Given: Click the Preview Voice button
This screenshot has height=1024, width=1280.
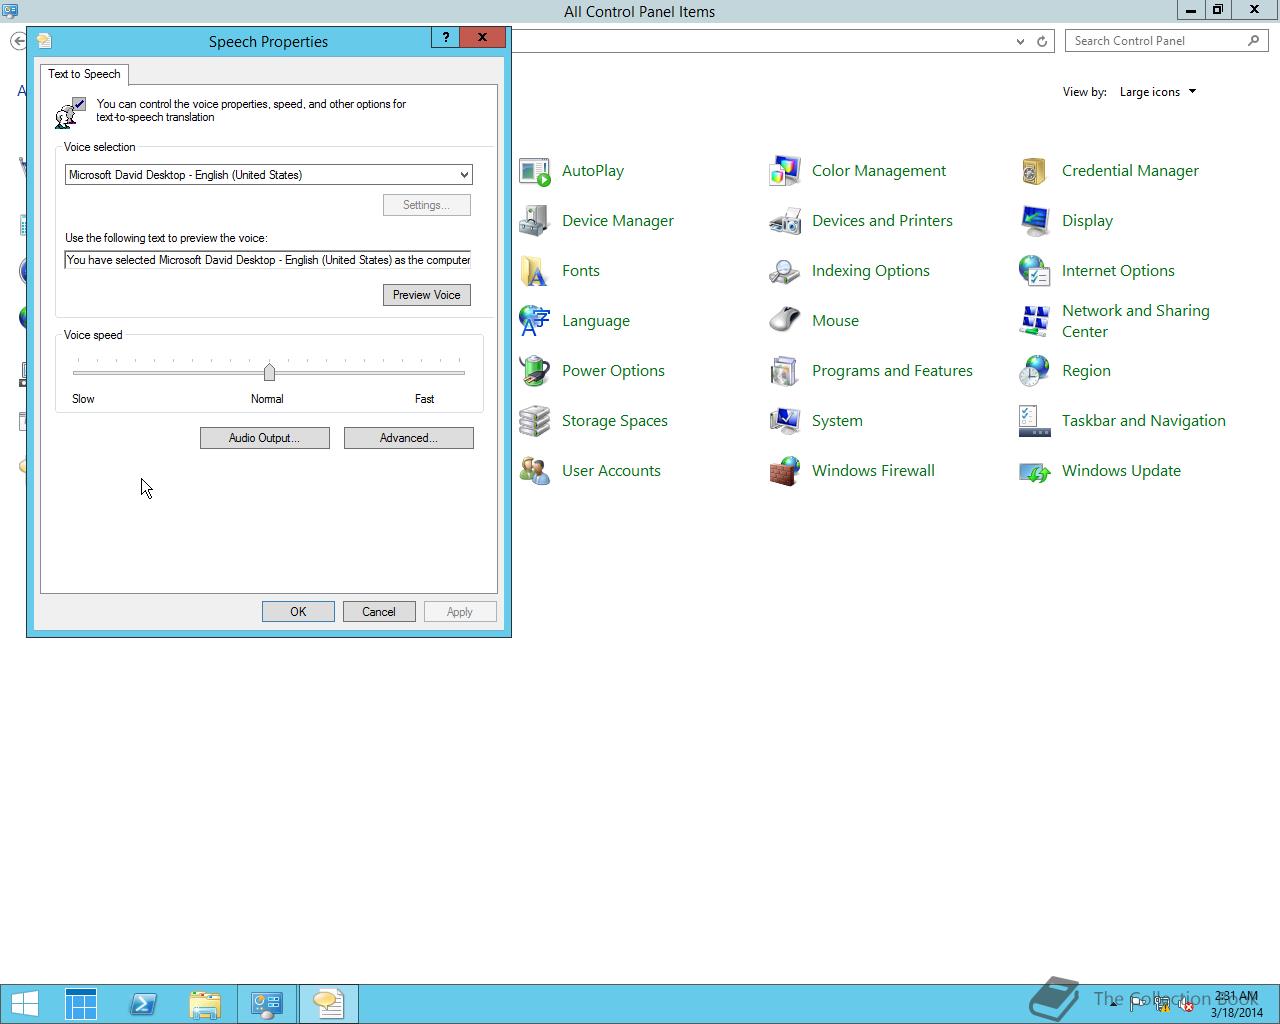Looking at the screenshot, I should 427,295.
